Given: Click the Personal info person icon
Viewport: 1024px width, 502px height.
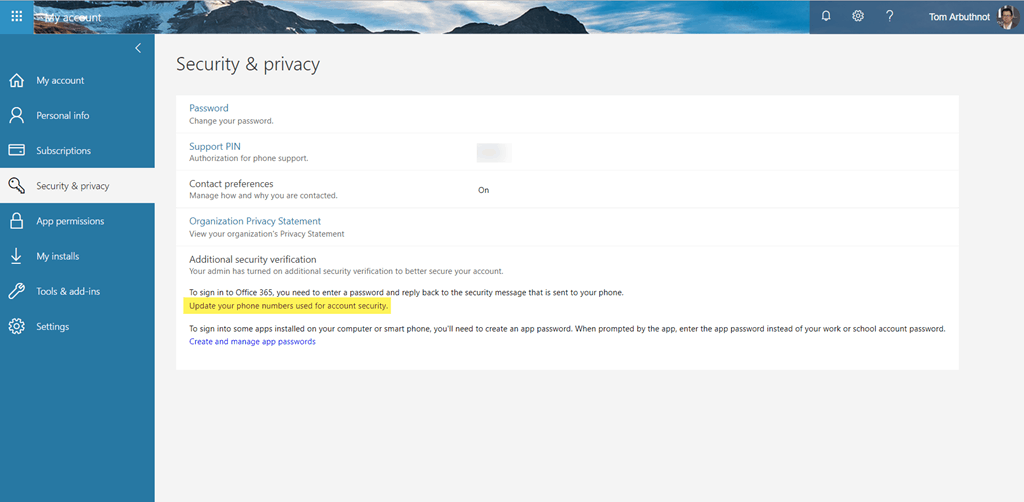Looking at the screenshot, I should (x=16, y=115).
